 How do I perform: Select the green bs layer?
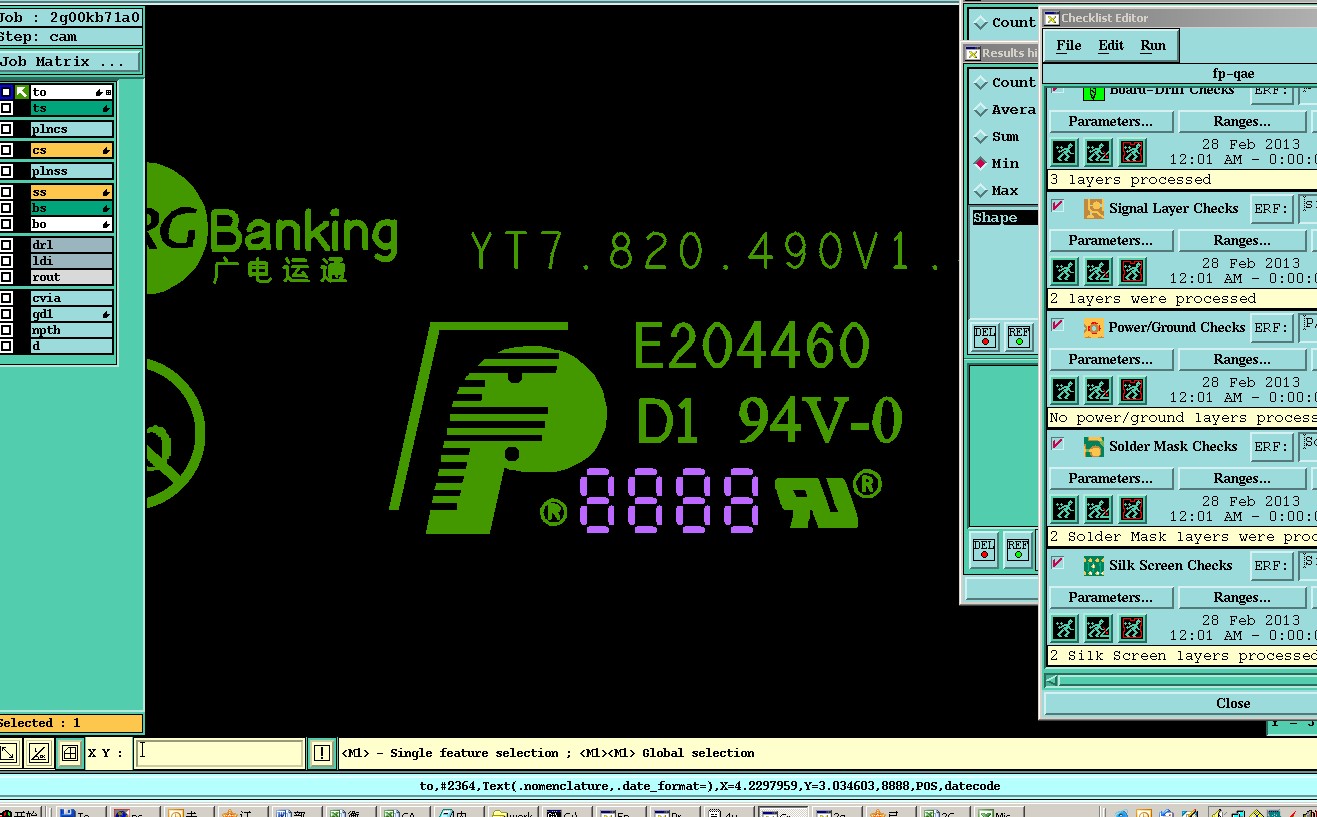pyautogui.click(x=71, y=208)
